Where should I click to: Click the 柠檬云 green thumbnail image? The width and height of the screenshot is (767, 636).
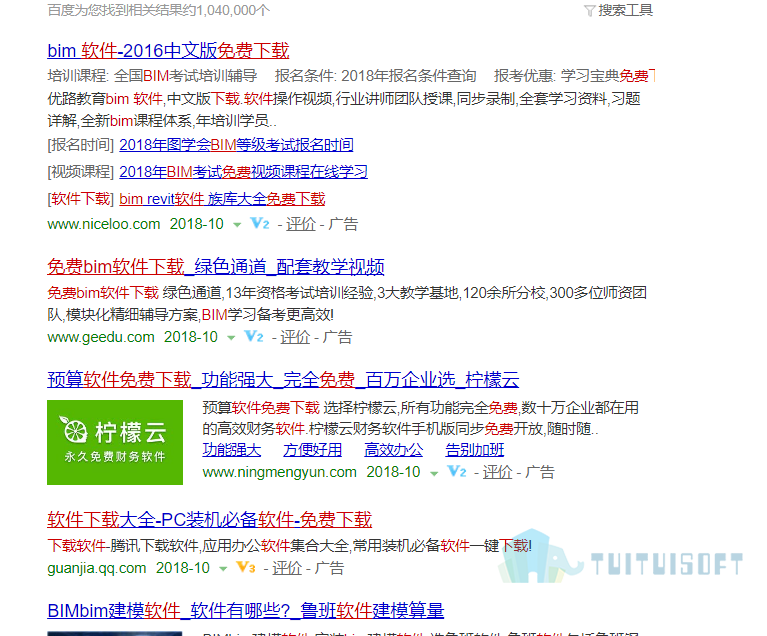click(x=115, y=442)
